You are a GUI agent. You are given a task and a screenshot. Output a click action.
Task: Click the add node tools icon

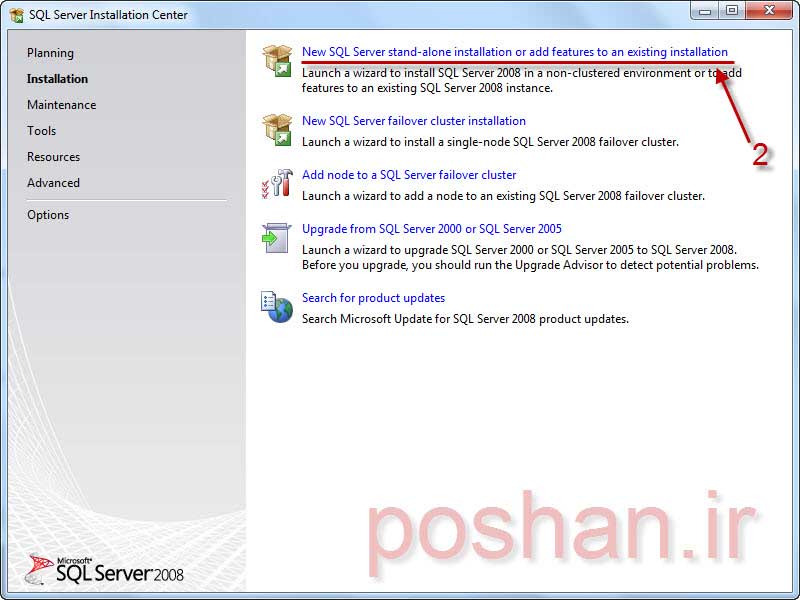tap(276, 184)
